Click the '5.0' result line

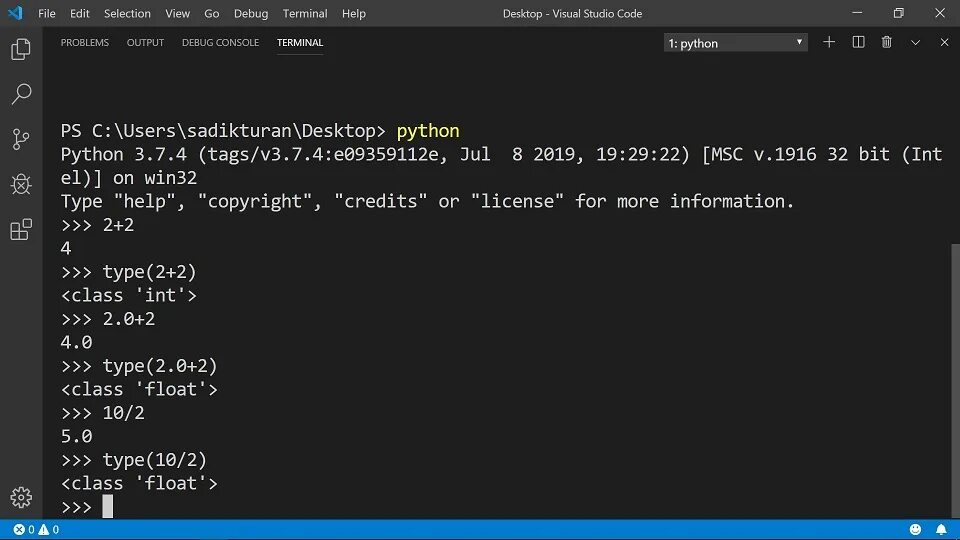[77, 437]
